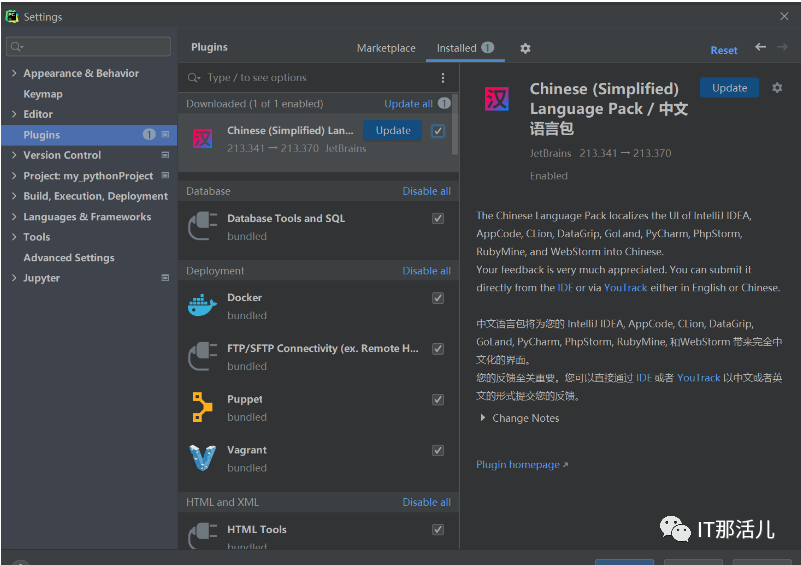Viewport: 801px width, 565px height.
Task: Click Disable all for Deployment group
Action: [427, 271]
